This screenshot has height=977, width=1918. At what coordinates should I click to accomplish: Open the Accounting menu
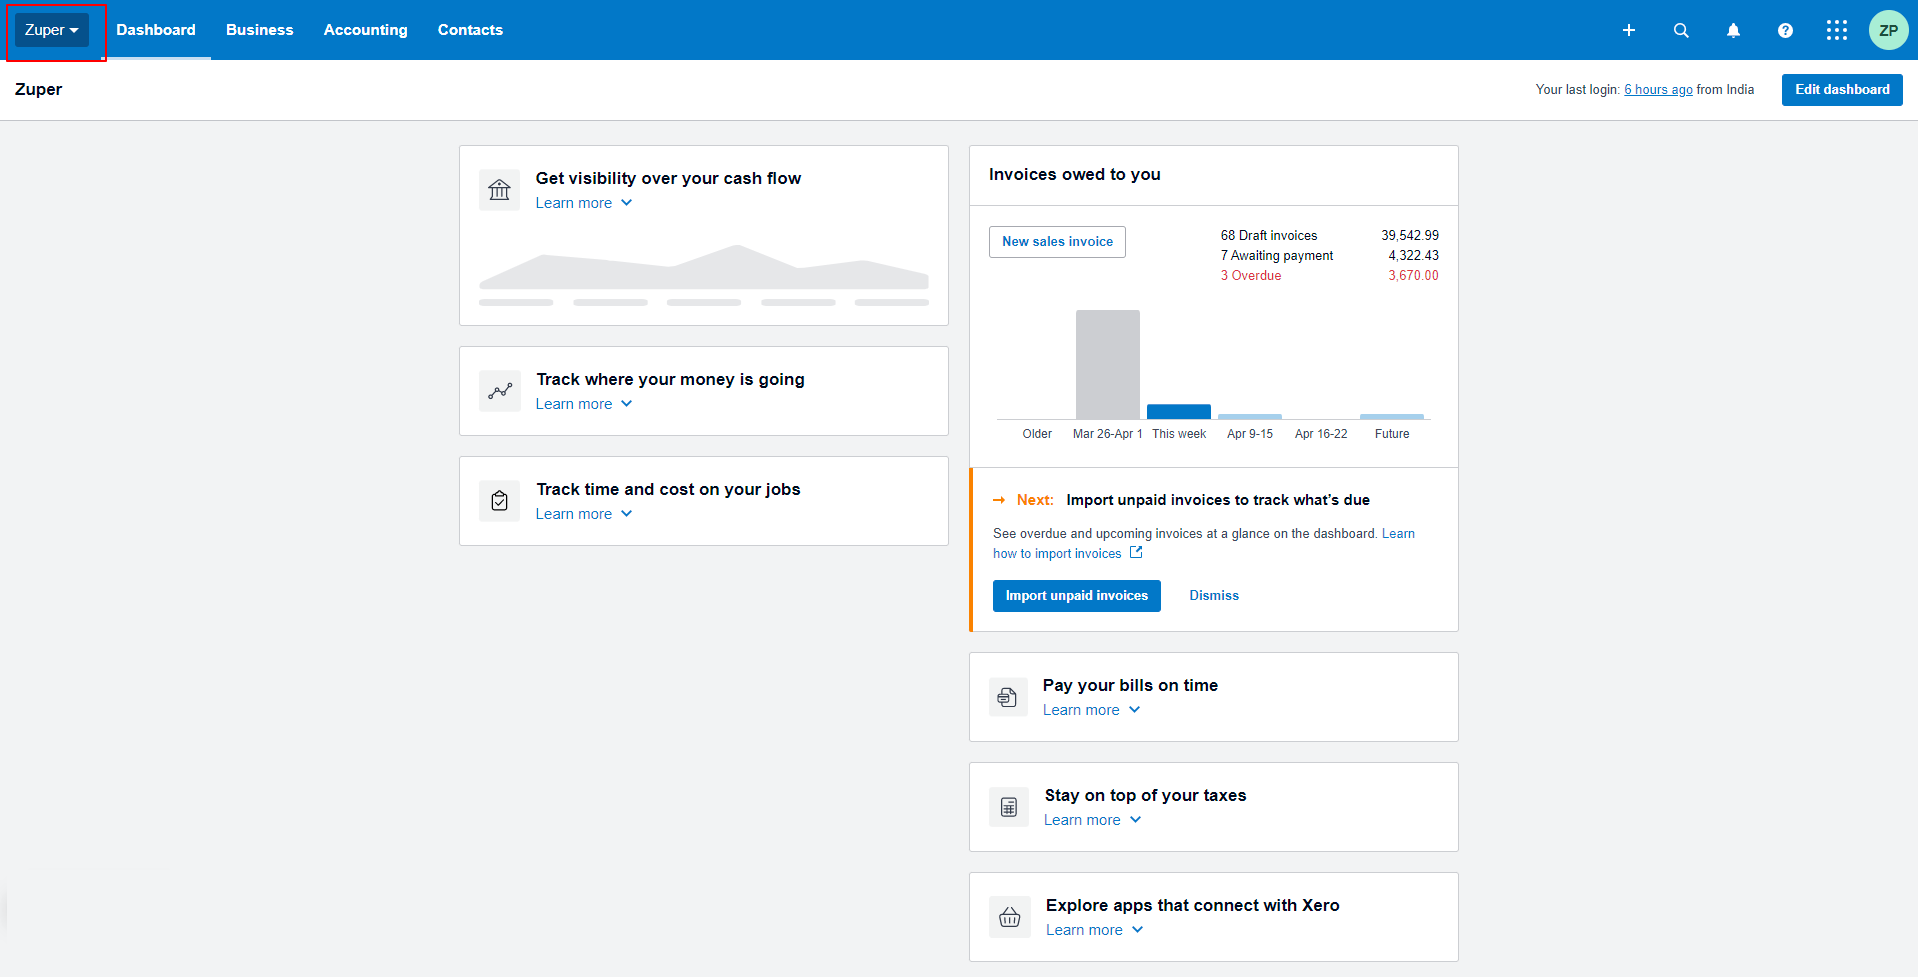pyautogui.click(x=365, y=30)
